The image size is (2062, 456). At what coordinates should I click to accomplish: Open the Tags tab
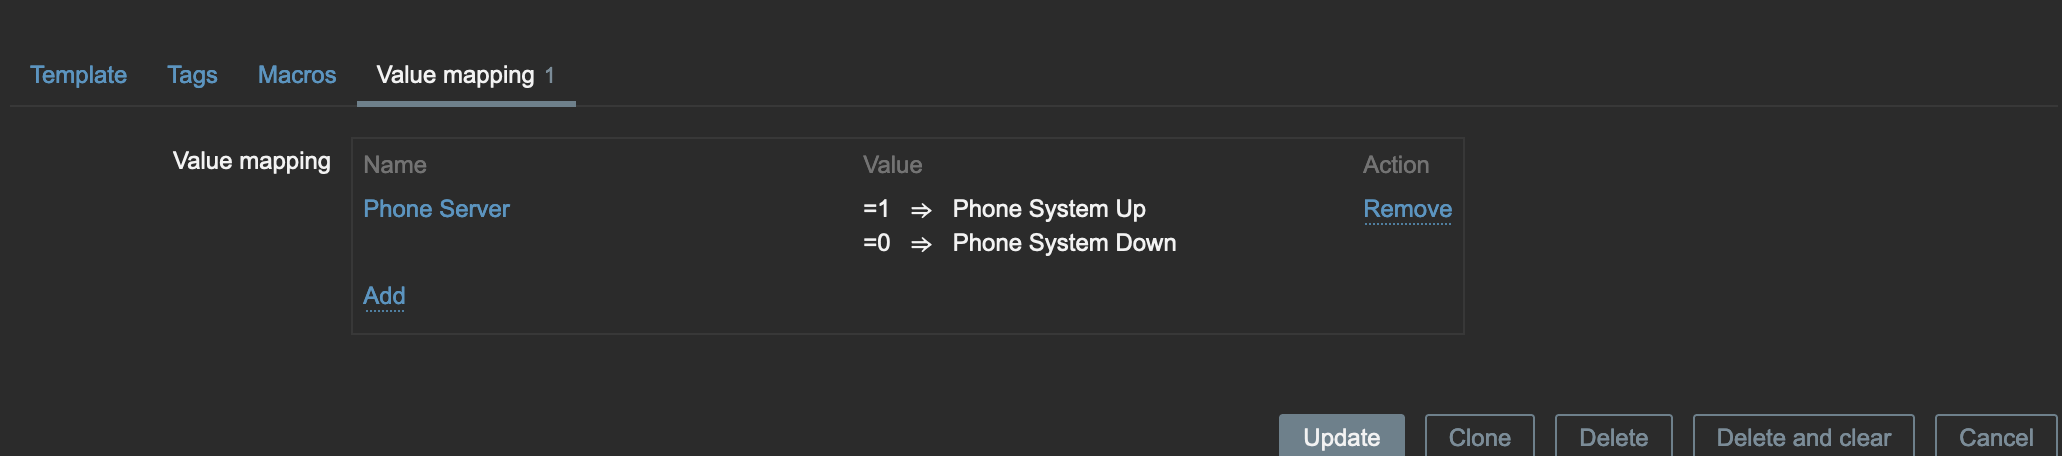[192, 75]
